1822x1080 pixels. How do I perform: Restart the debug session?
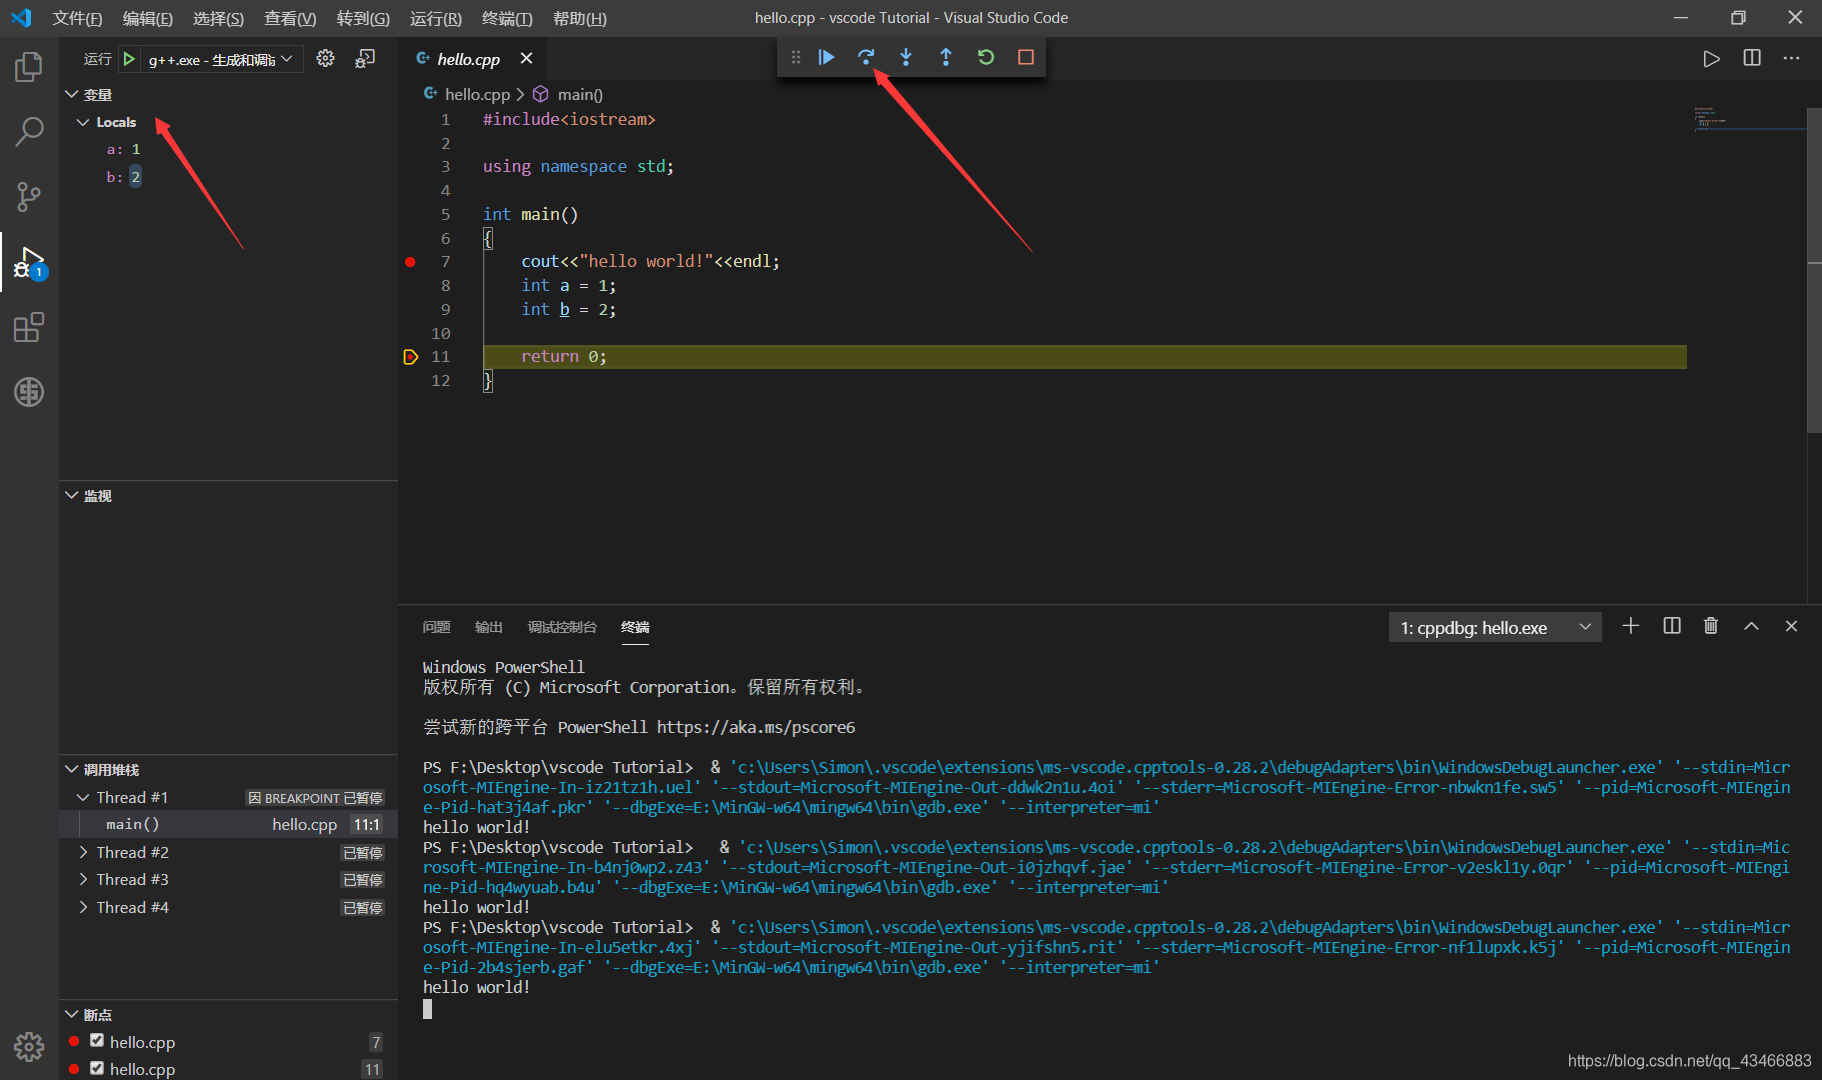(985, 57)
